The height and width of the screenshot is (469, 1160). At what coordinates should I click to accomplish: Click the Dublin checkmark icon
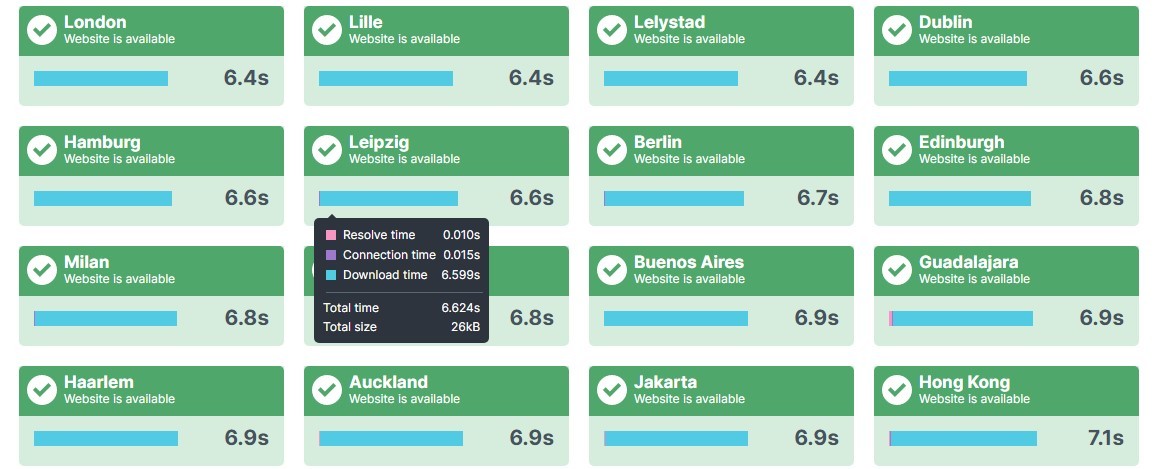click(x=897, y=30)
